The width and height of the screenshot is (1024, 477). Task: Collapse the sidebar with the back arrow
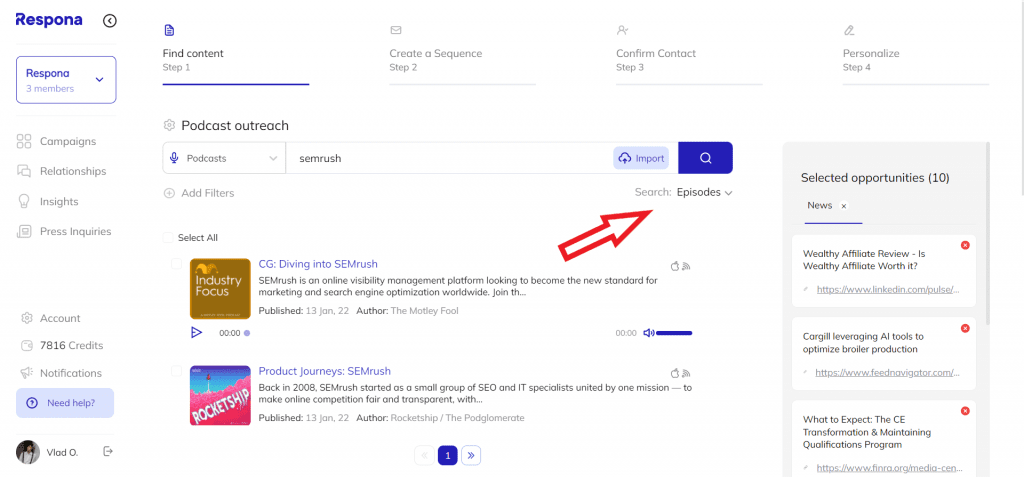tap(110, 21)
